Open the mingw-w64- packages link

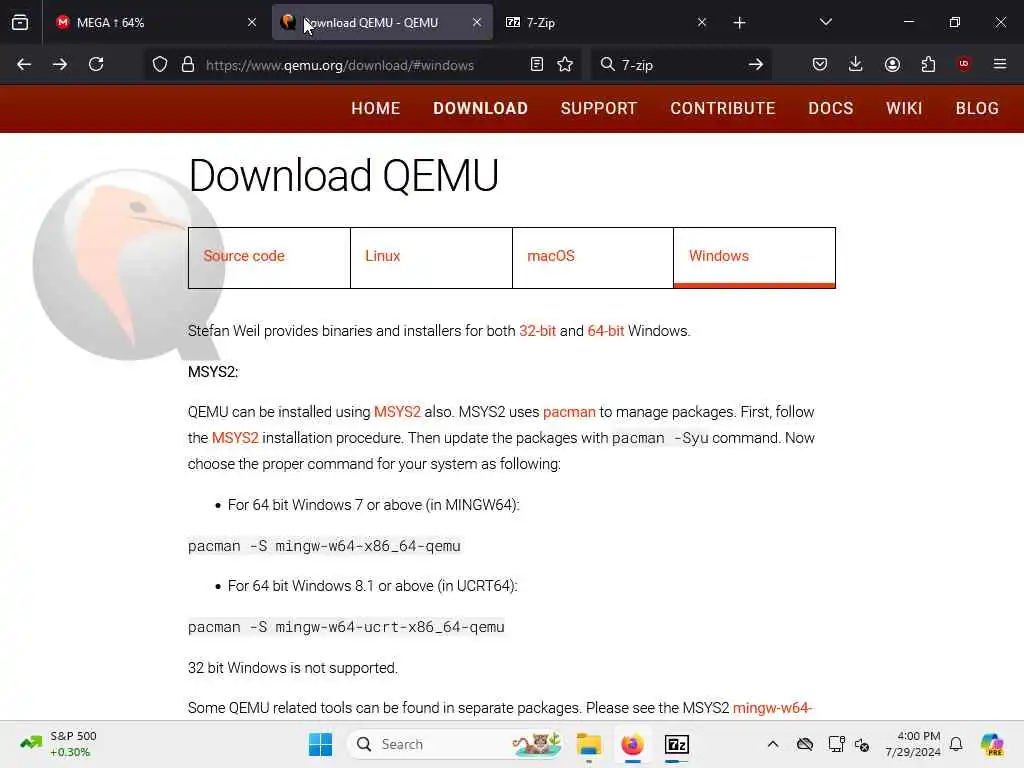tap(773, 708)
